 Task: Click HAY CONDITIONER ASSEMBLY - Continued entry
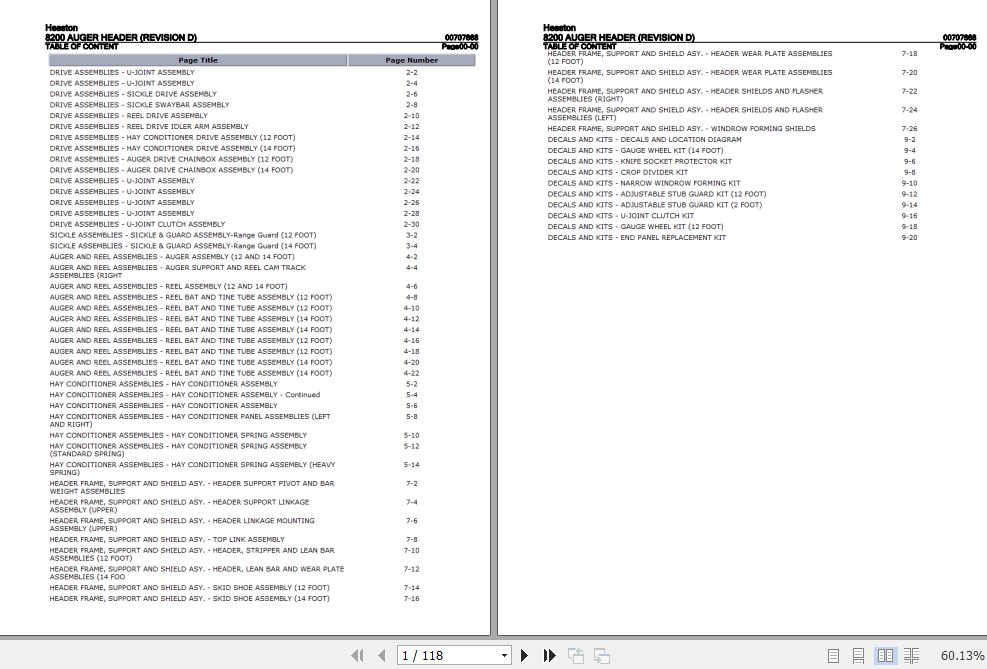pos(184,395)
